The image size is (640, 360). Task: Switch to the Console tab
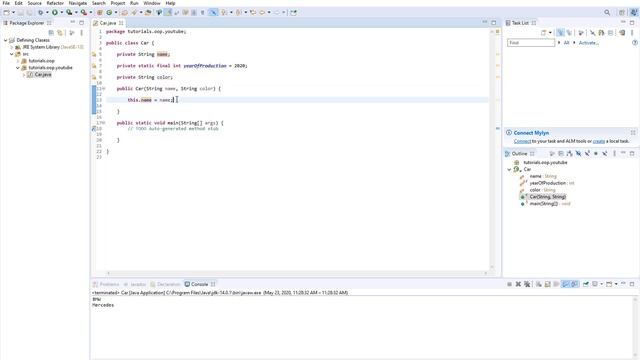click(199, 284)
